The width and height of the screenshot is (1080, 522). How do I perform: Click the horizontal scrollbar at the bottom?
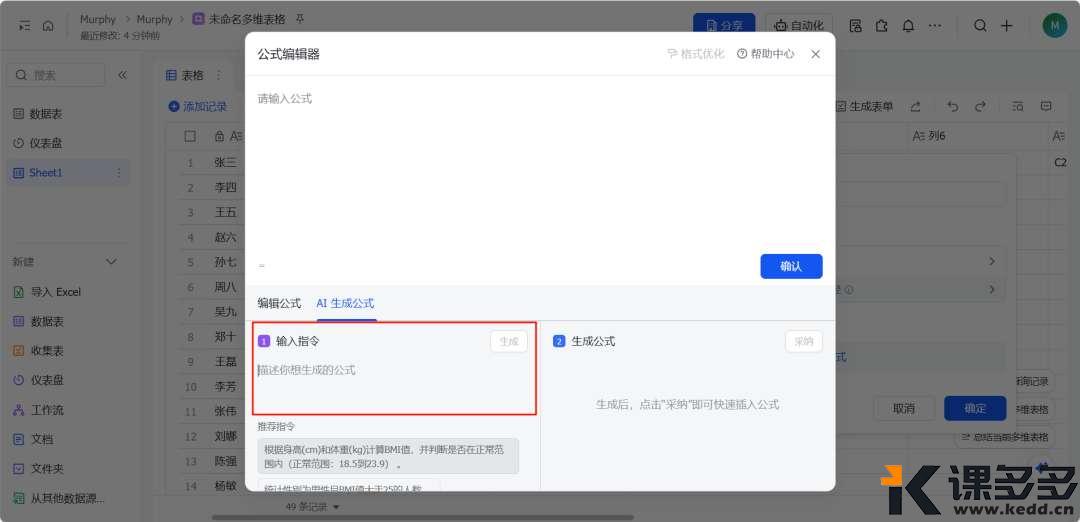click(423, 517)
